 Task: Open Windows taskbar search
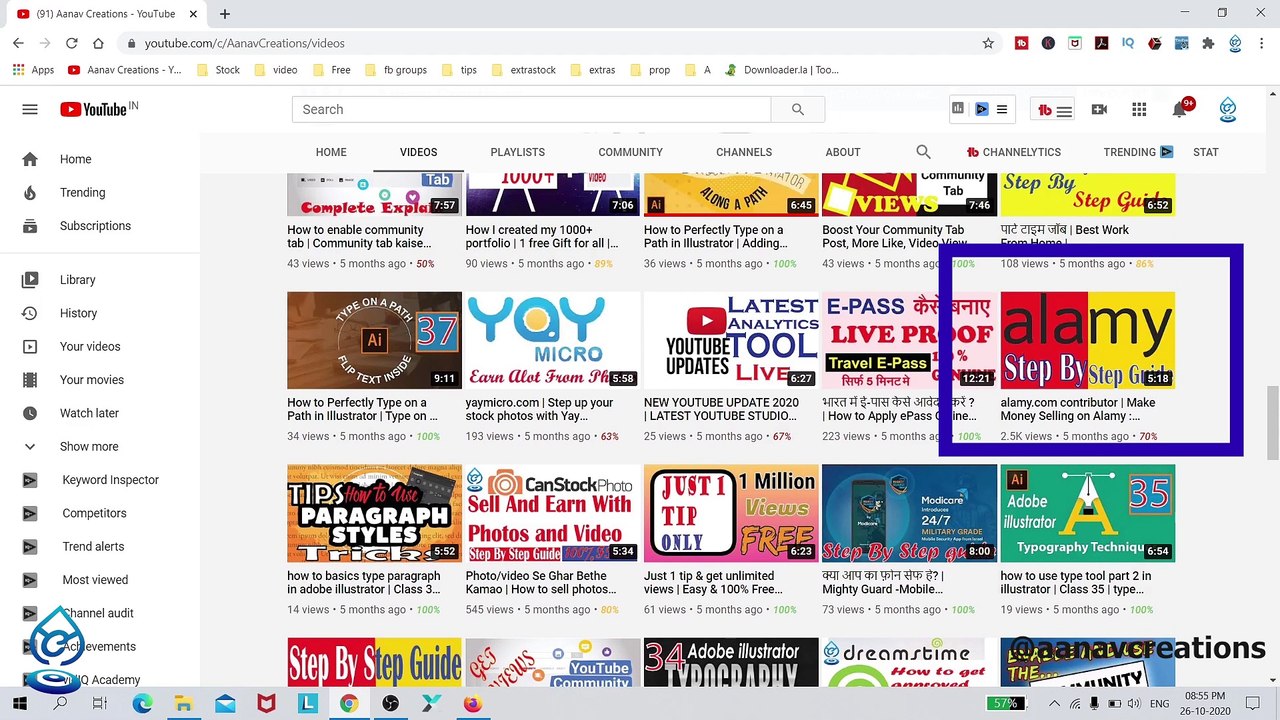click(x=60, y=704)
